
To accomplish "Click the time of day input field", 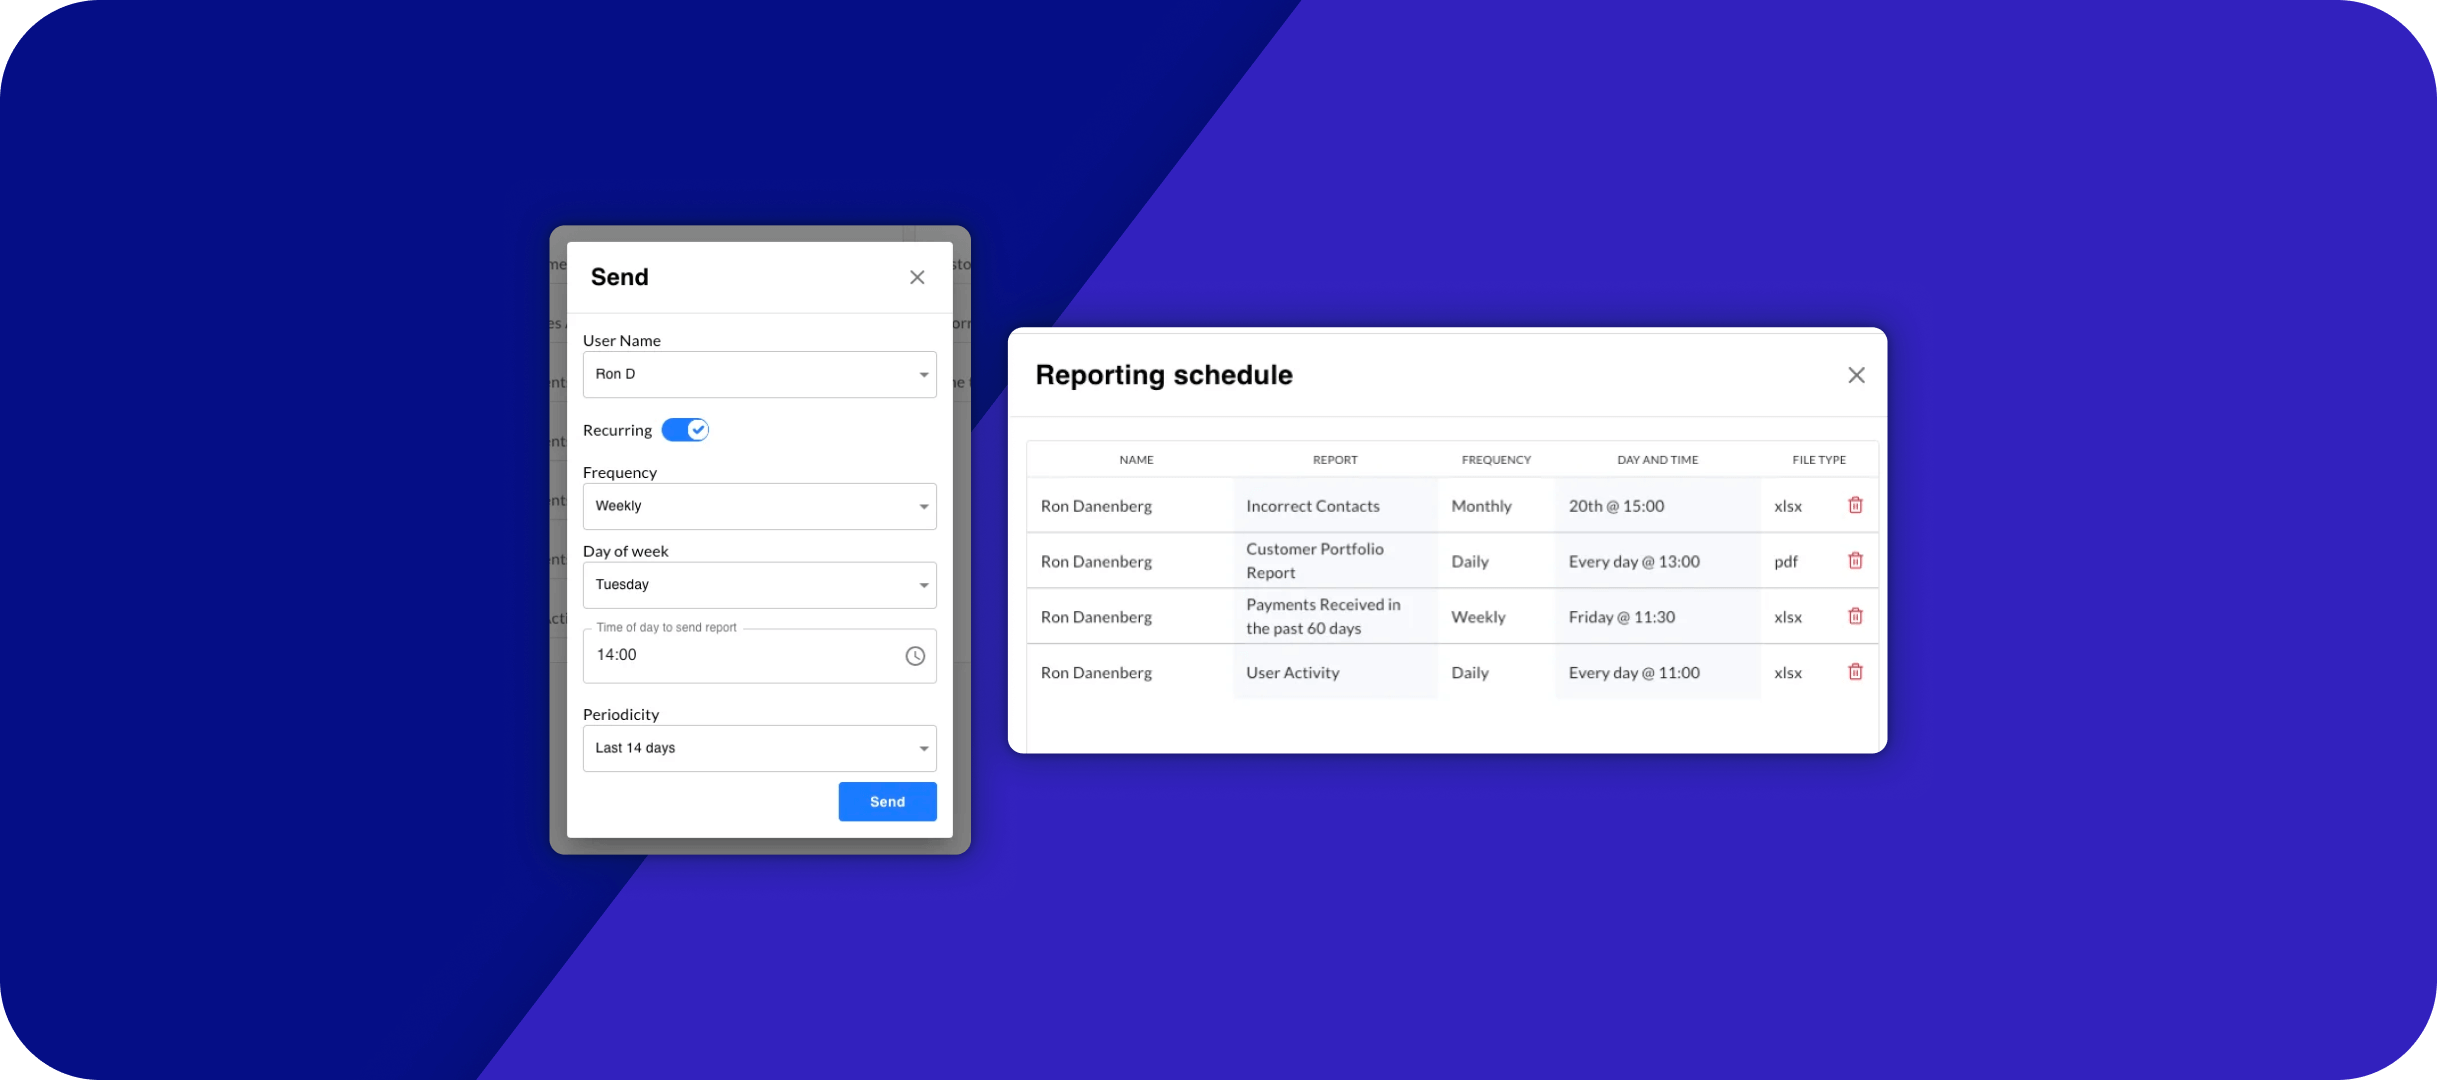I will (740, 656).
